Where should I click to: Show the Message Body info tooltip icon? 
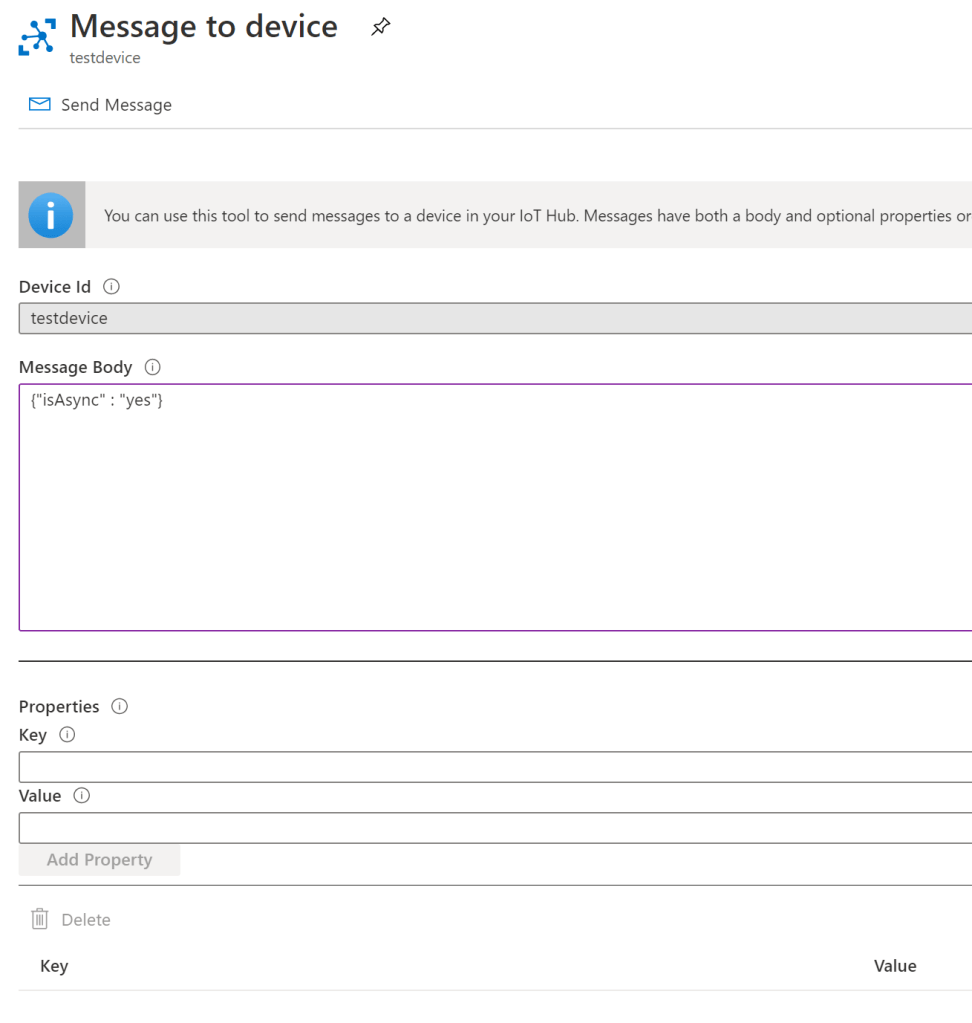pos(153,367)
